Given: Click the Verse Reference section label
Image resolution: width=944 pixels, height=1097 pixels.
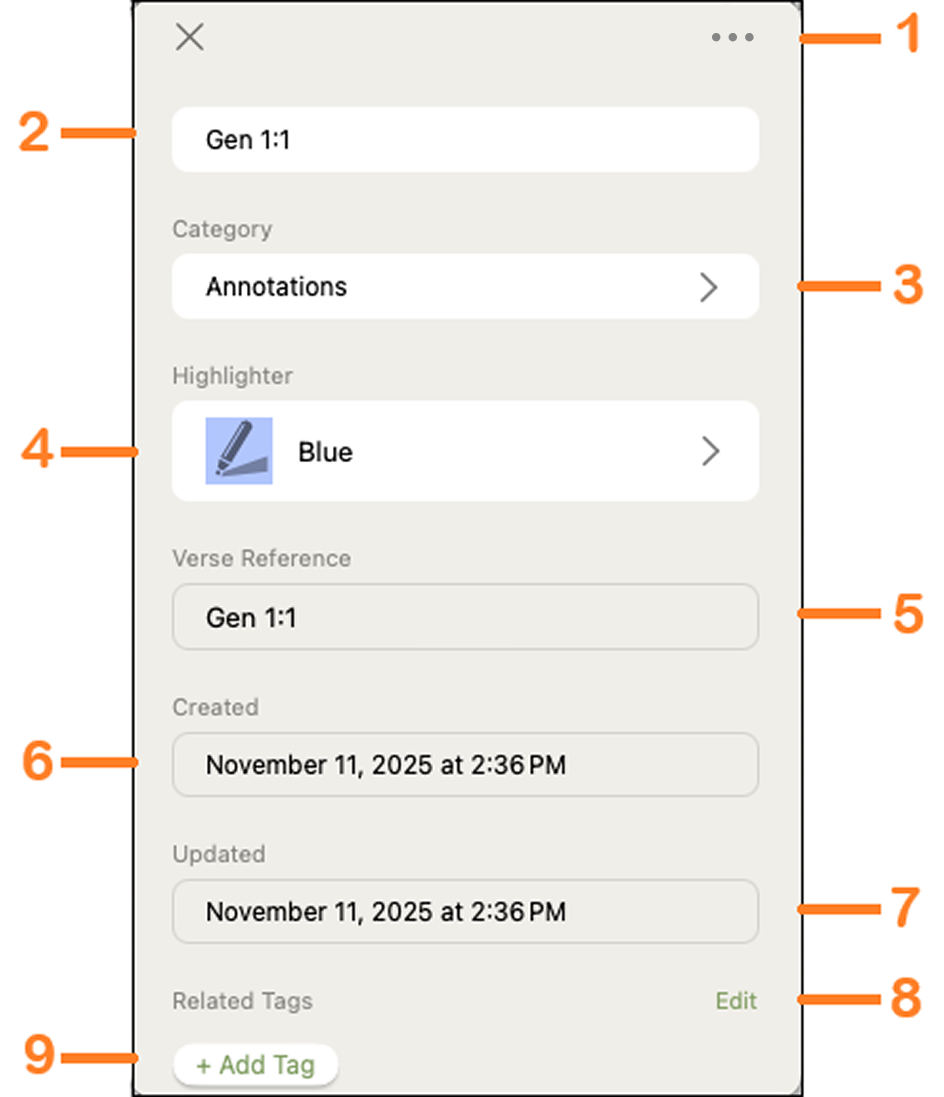Looking at the screenshot, I should [262, 558].
